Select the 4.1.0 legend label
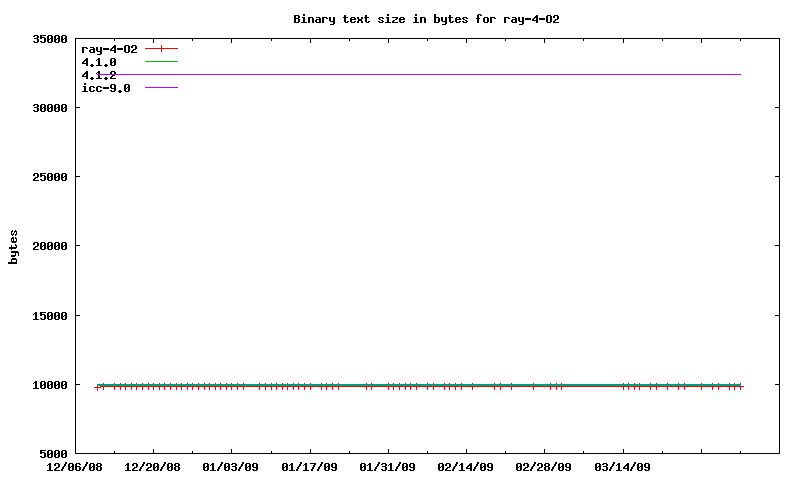This screenshot has width=800, height=480. pos(99,62)
